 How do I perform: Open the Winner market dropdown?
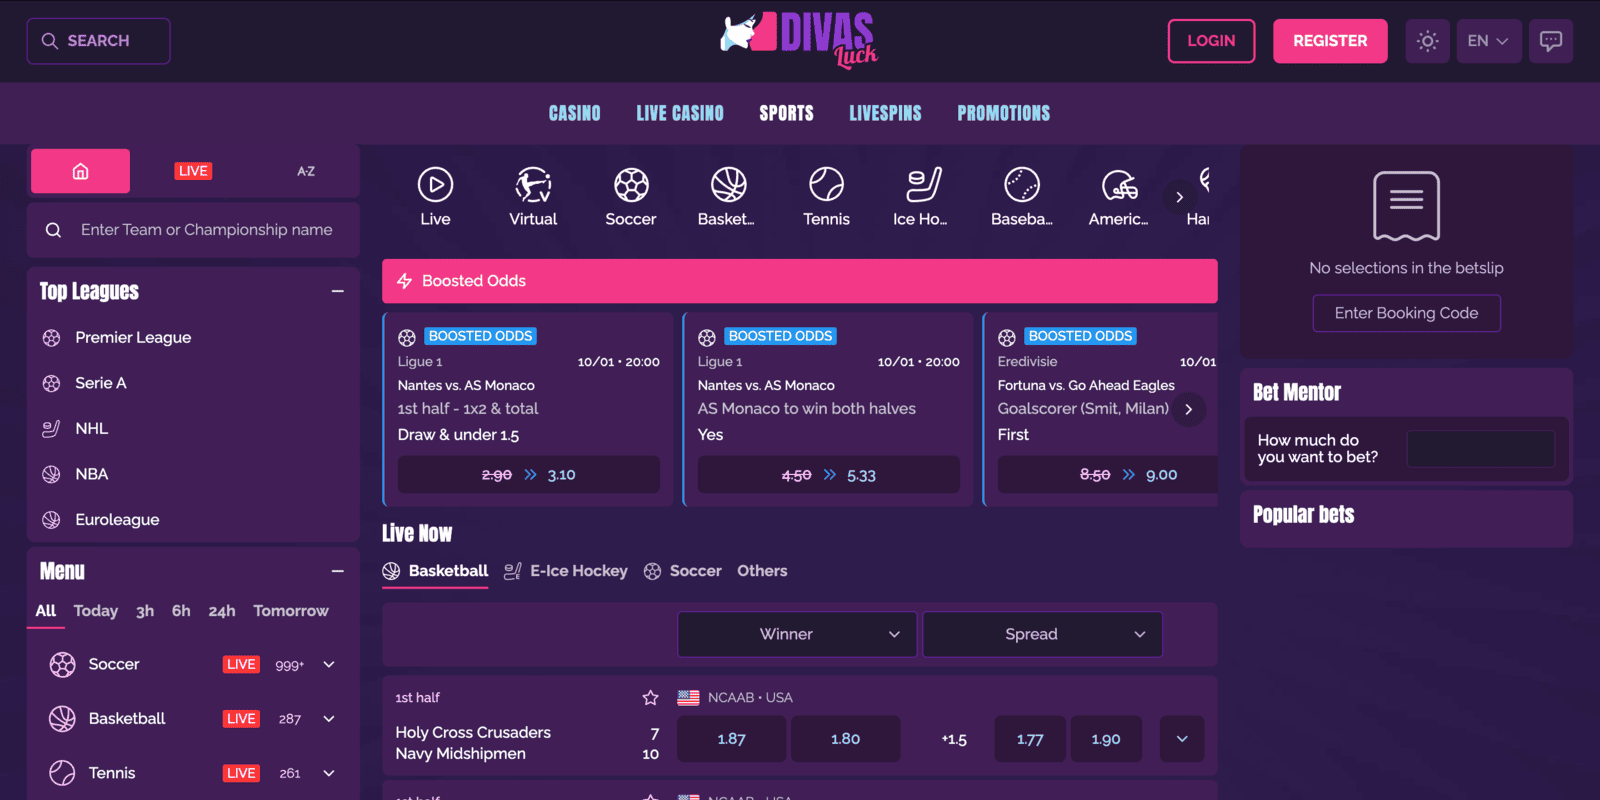point(797,634)
